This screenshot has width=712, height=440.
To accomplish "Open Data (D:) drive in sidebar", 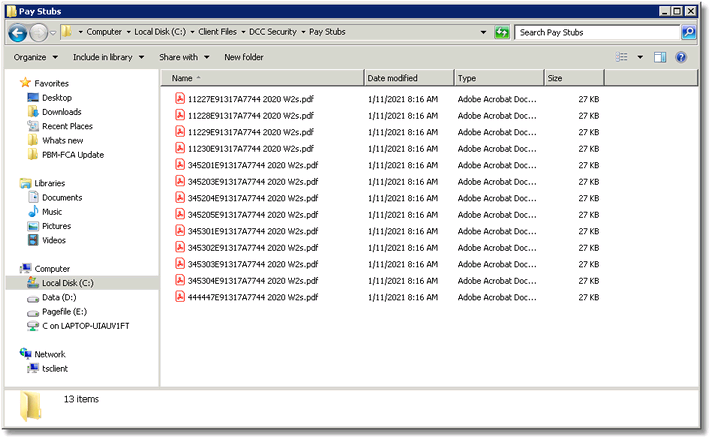I will pos(59,297).
